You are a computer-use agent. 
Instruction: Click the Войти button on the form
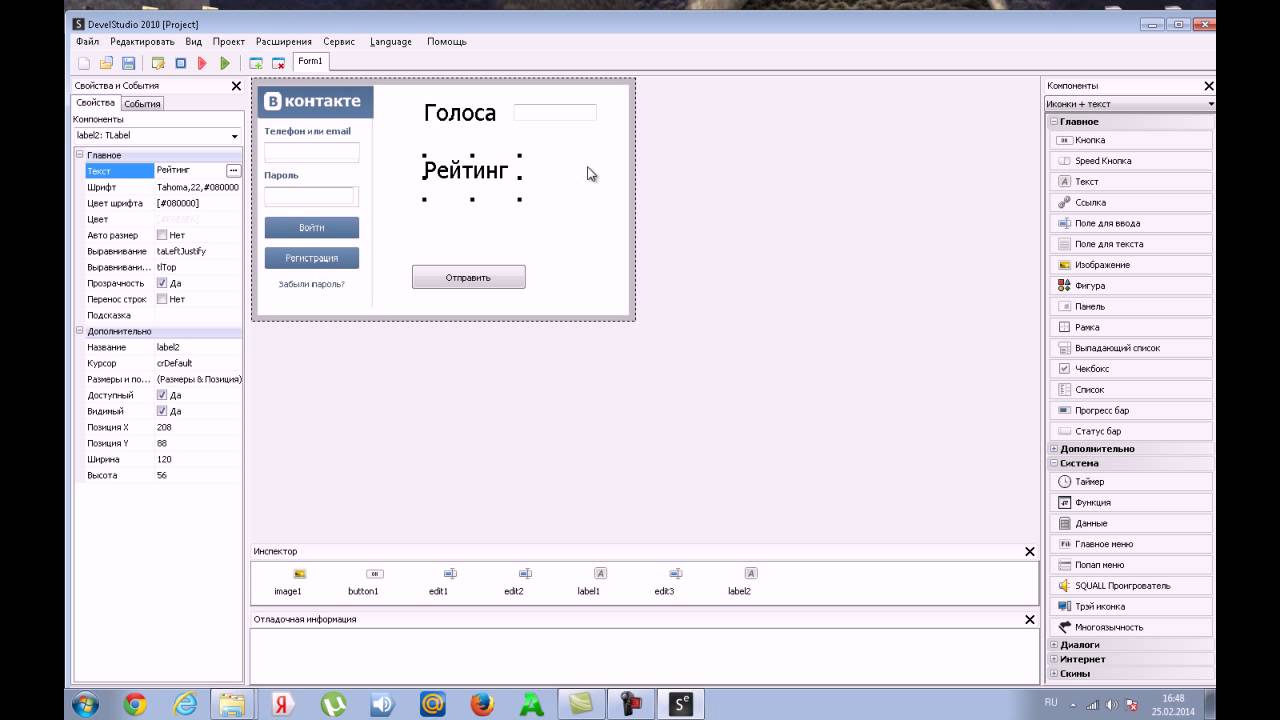311,228
